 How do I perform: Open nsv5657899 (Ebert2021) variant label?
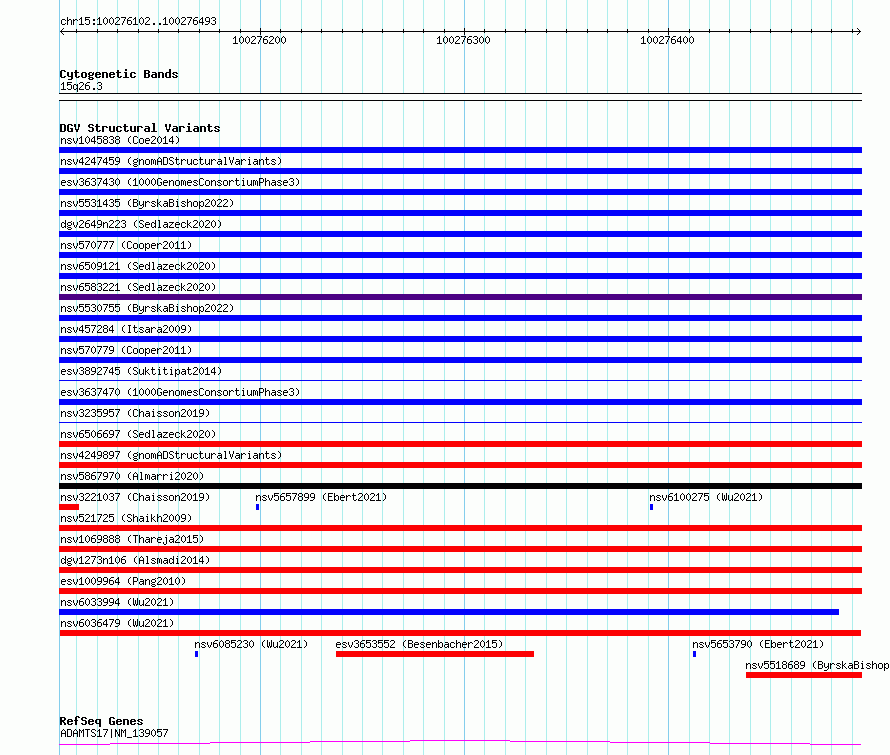tap(321, 497)
